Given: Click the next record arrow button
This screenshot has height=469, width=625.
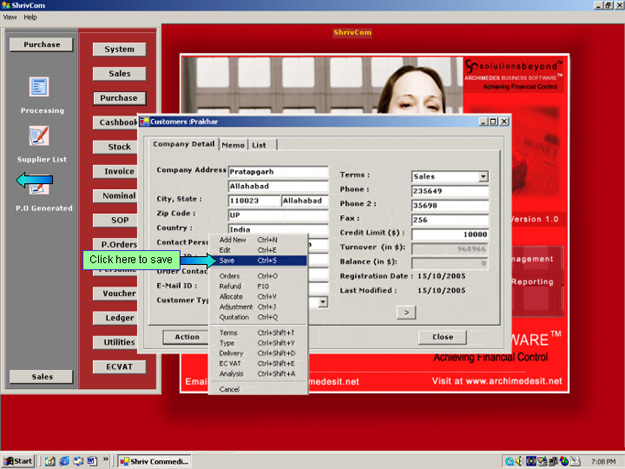Looking at the screenshot, I should coord(406,312).
